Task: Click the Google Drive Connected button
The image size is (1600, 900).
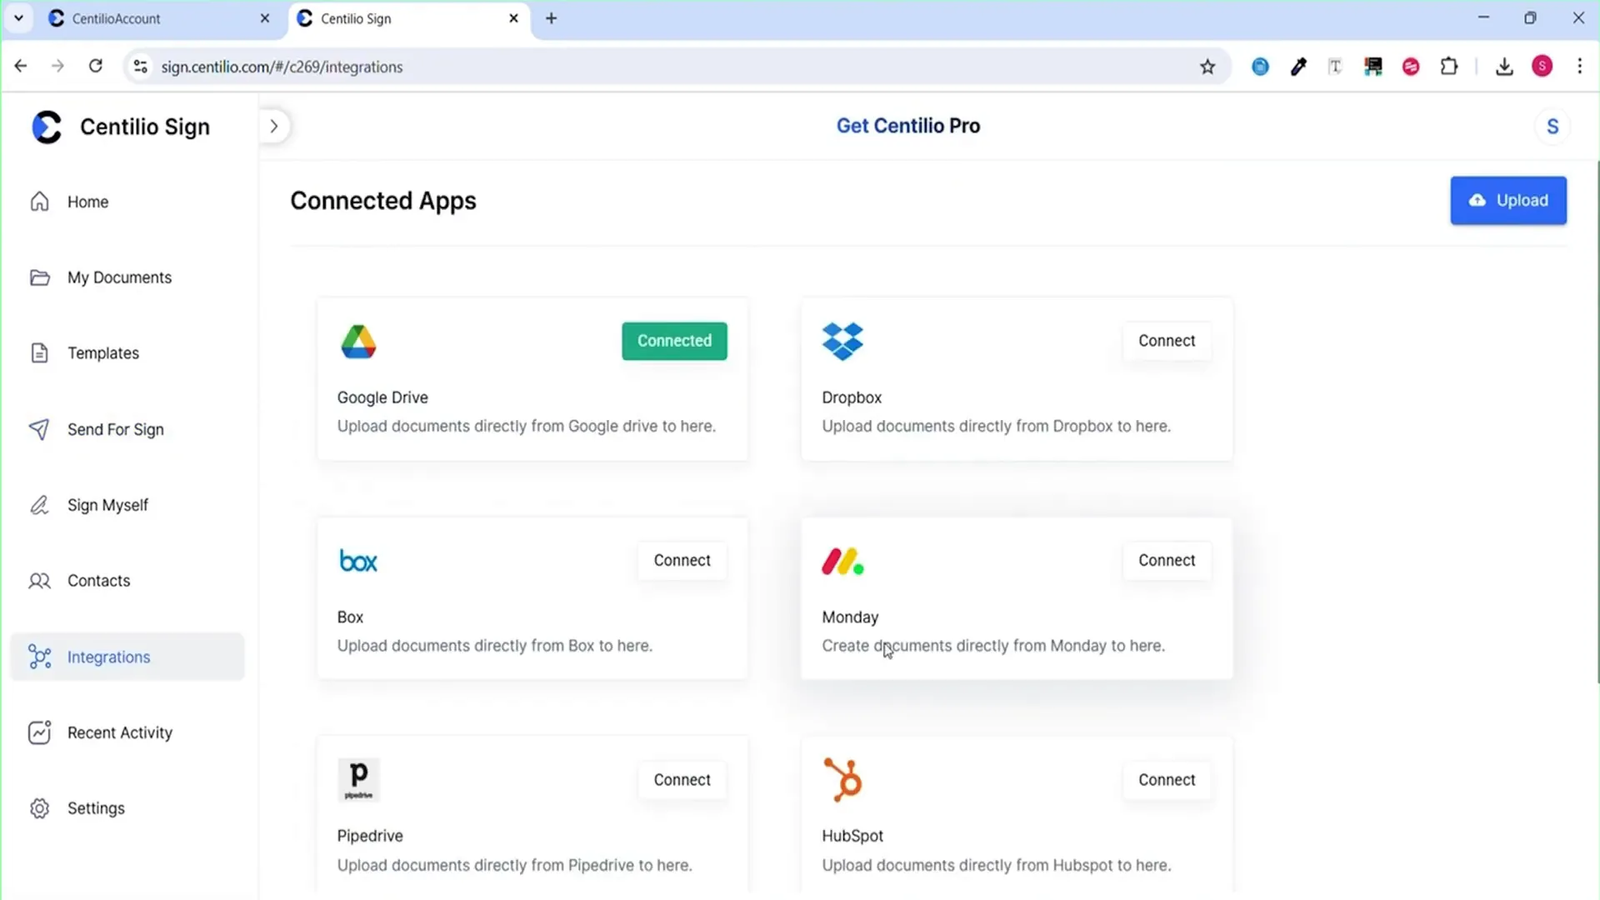Action: tap(674, 341)
